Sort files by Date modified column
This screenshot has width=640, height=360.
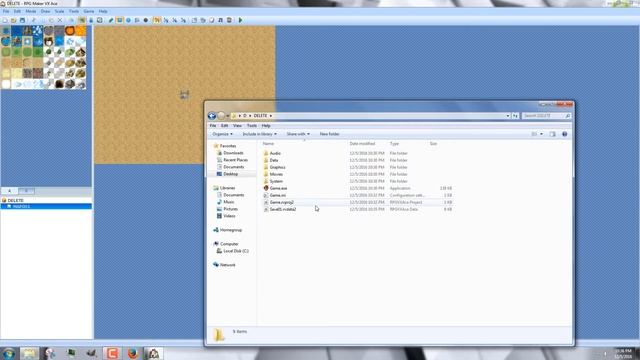pyautogui.click(x=362, y=144)
